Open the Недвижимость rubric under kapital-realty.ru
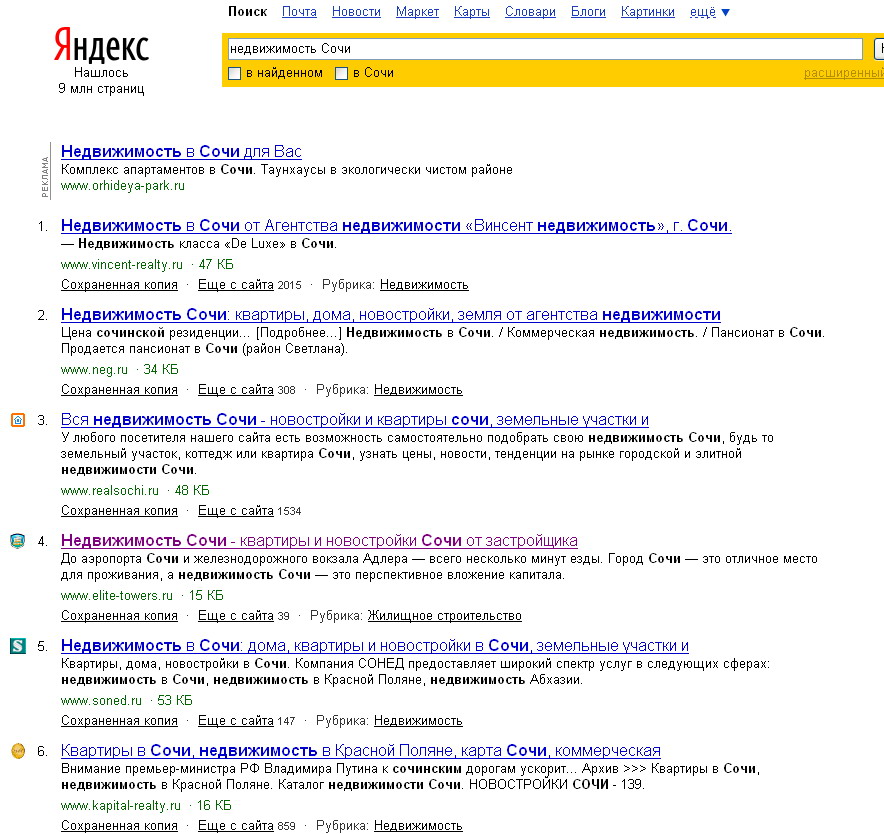Viewport: 884px width, 834px height. [418, 826]
